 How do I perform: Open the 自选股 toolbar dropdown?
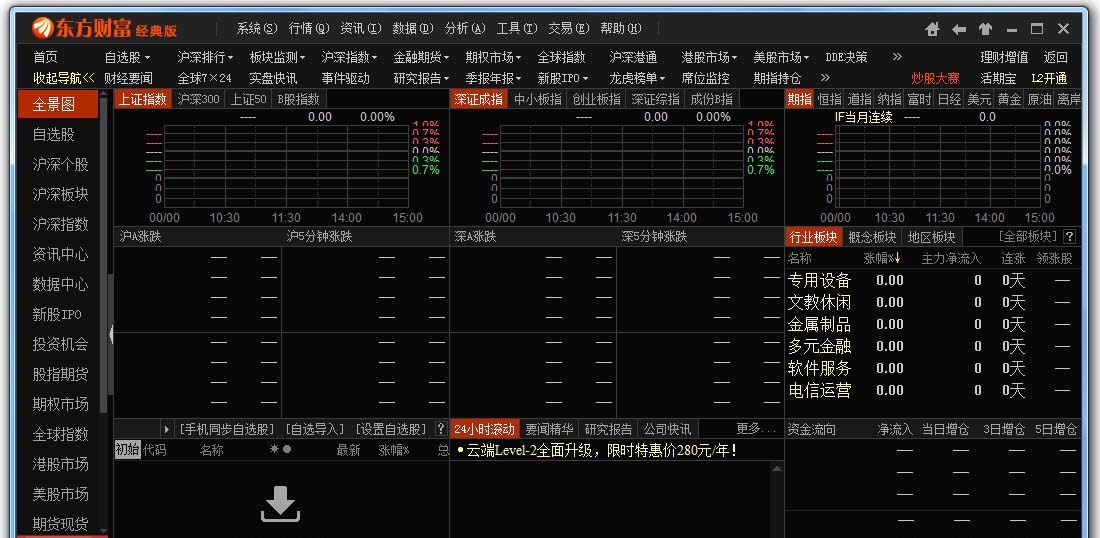128,57
